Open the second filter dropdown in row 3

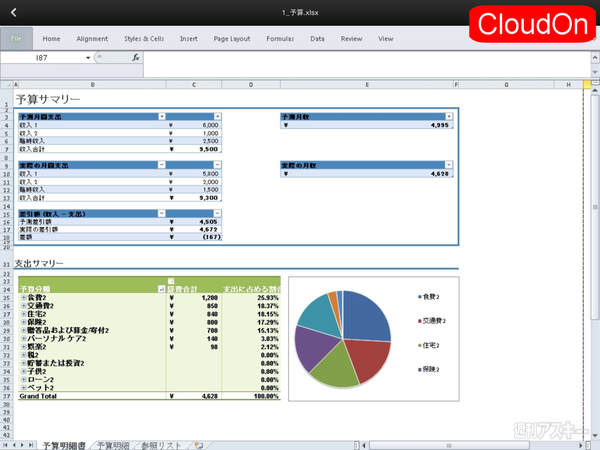click(217, 116)
